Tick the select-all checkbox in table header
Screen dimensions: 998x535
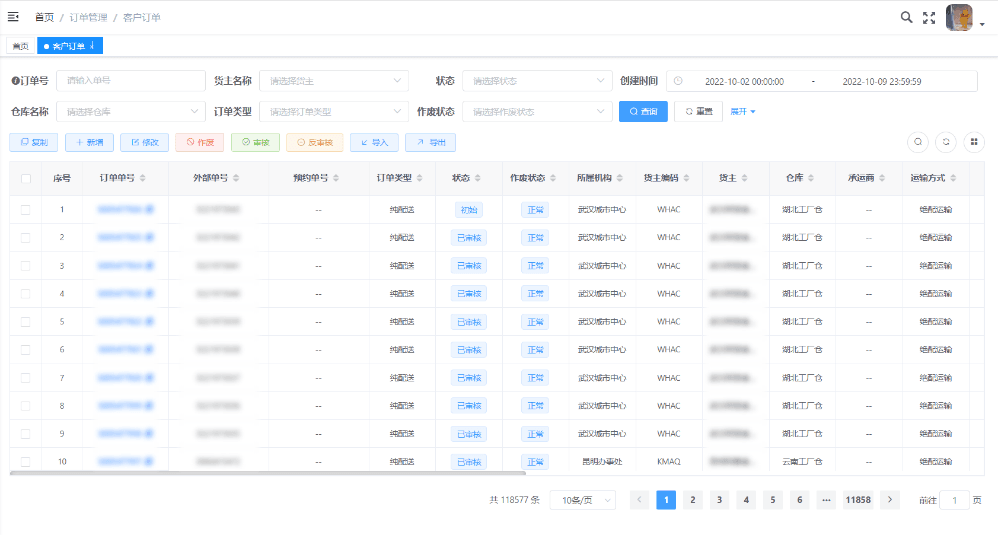point(26,178)
